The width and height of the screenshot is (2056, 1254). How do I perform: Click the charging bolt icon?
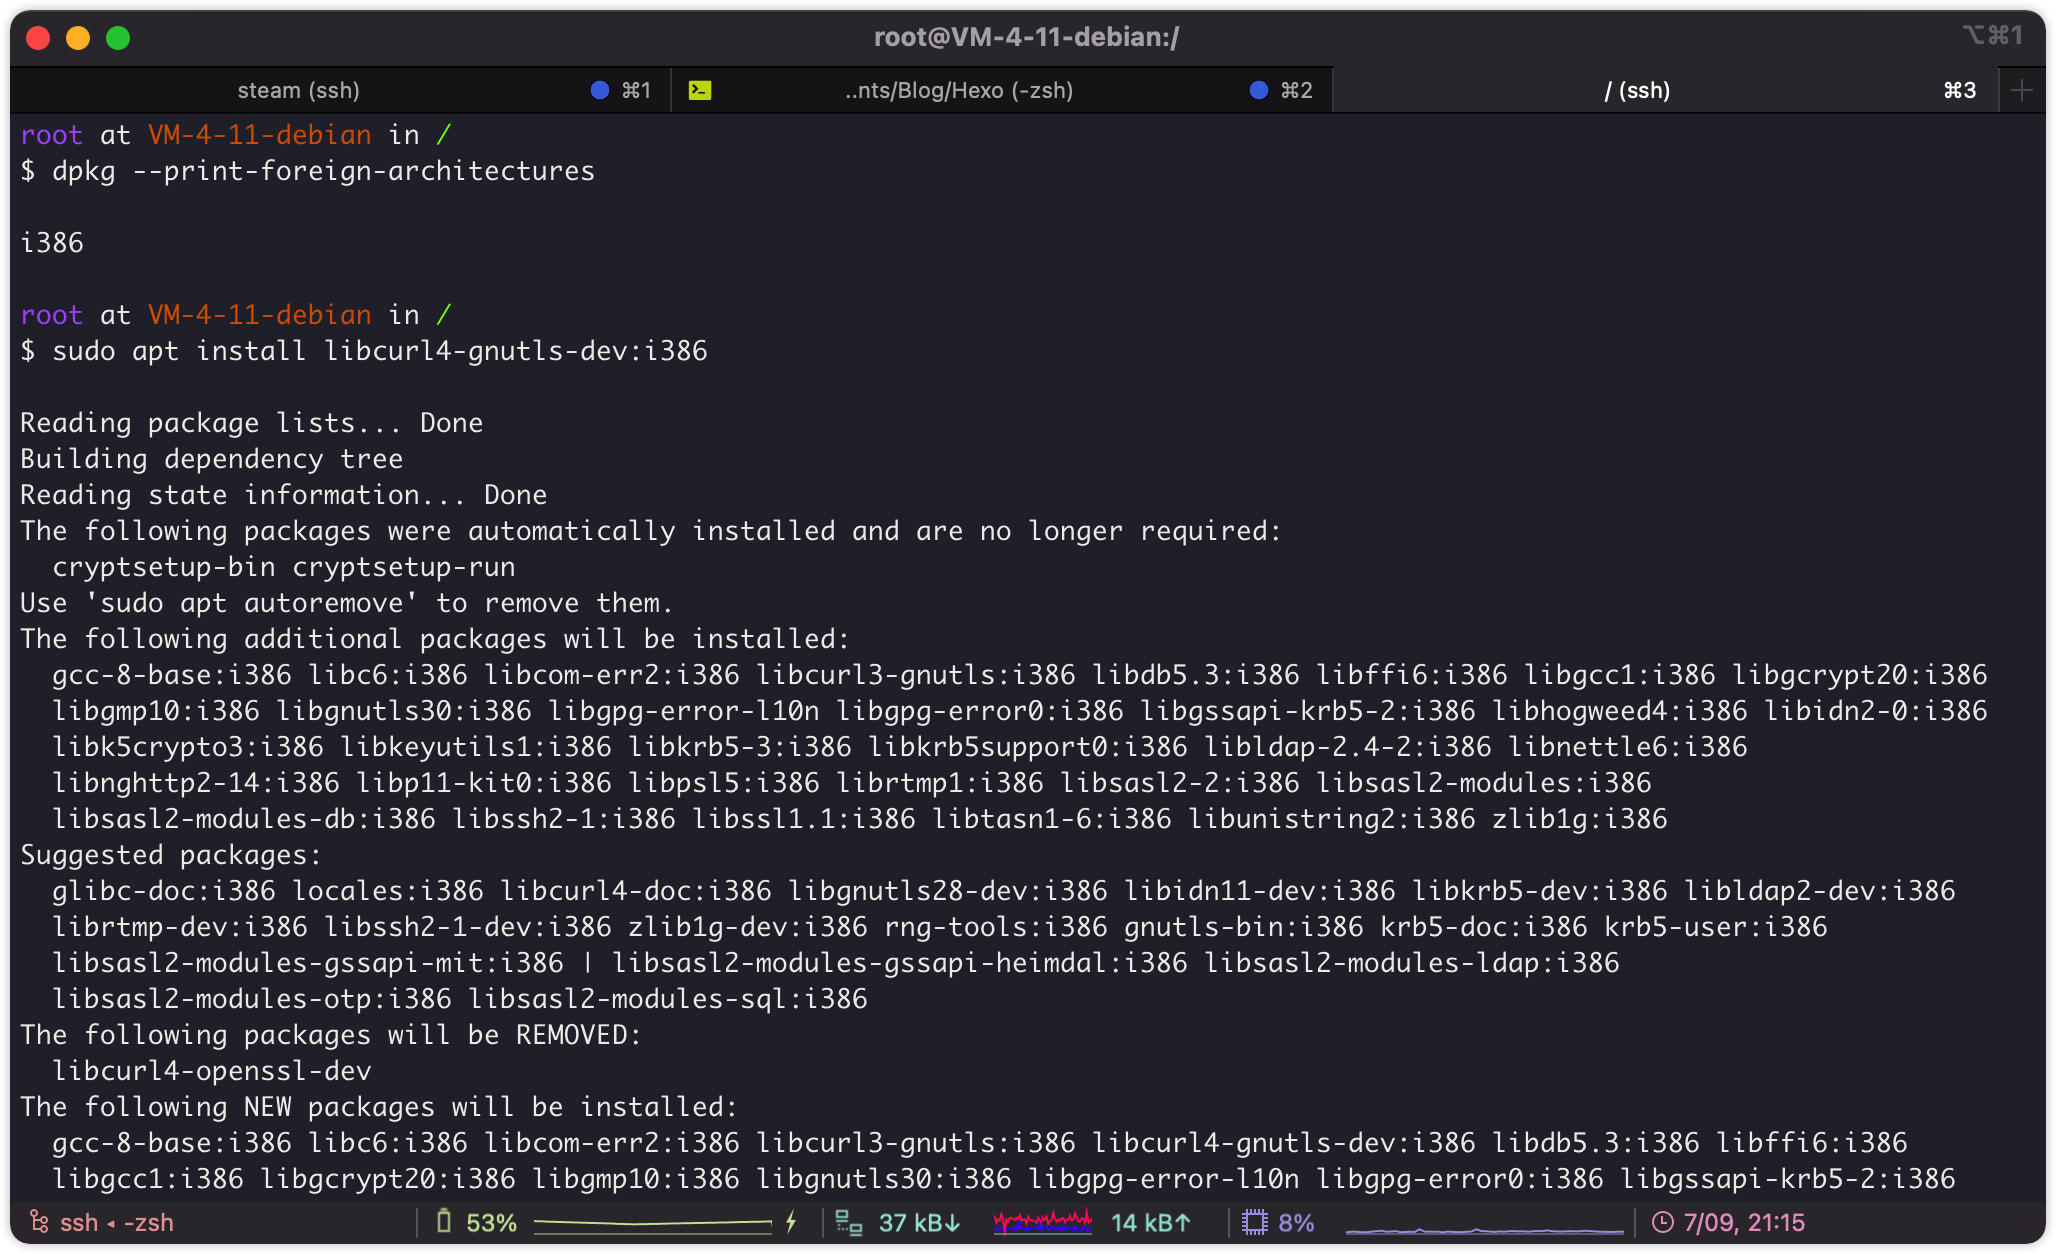[791, 1222]
